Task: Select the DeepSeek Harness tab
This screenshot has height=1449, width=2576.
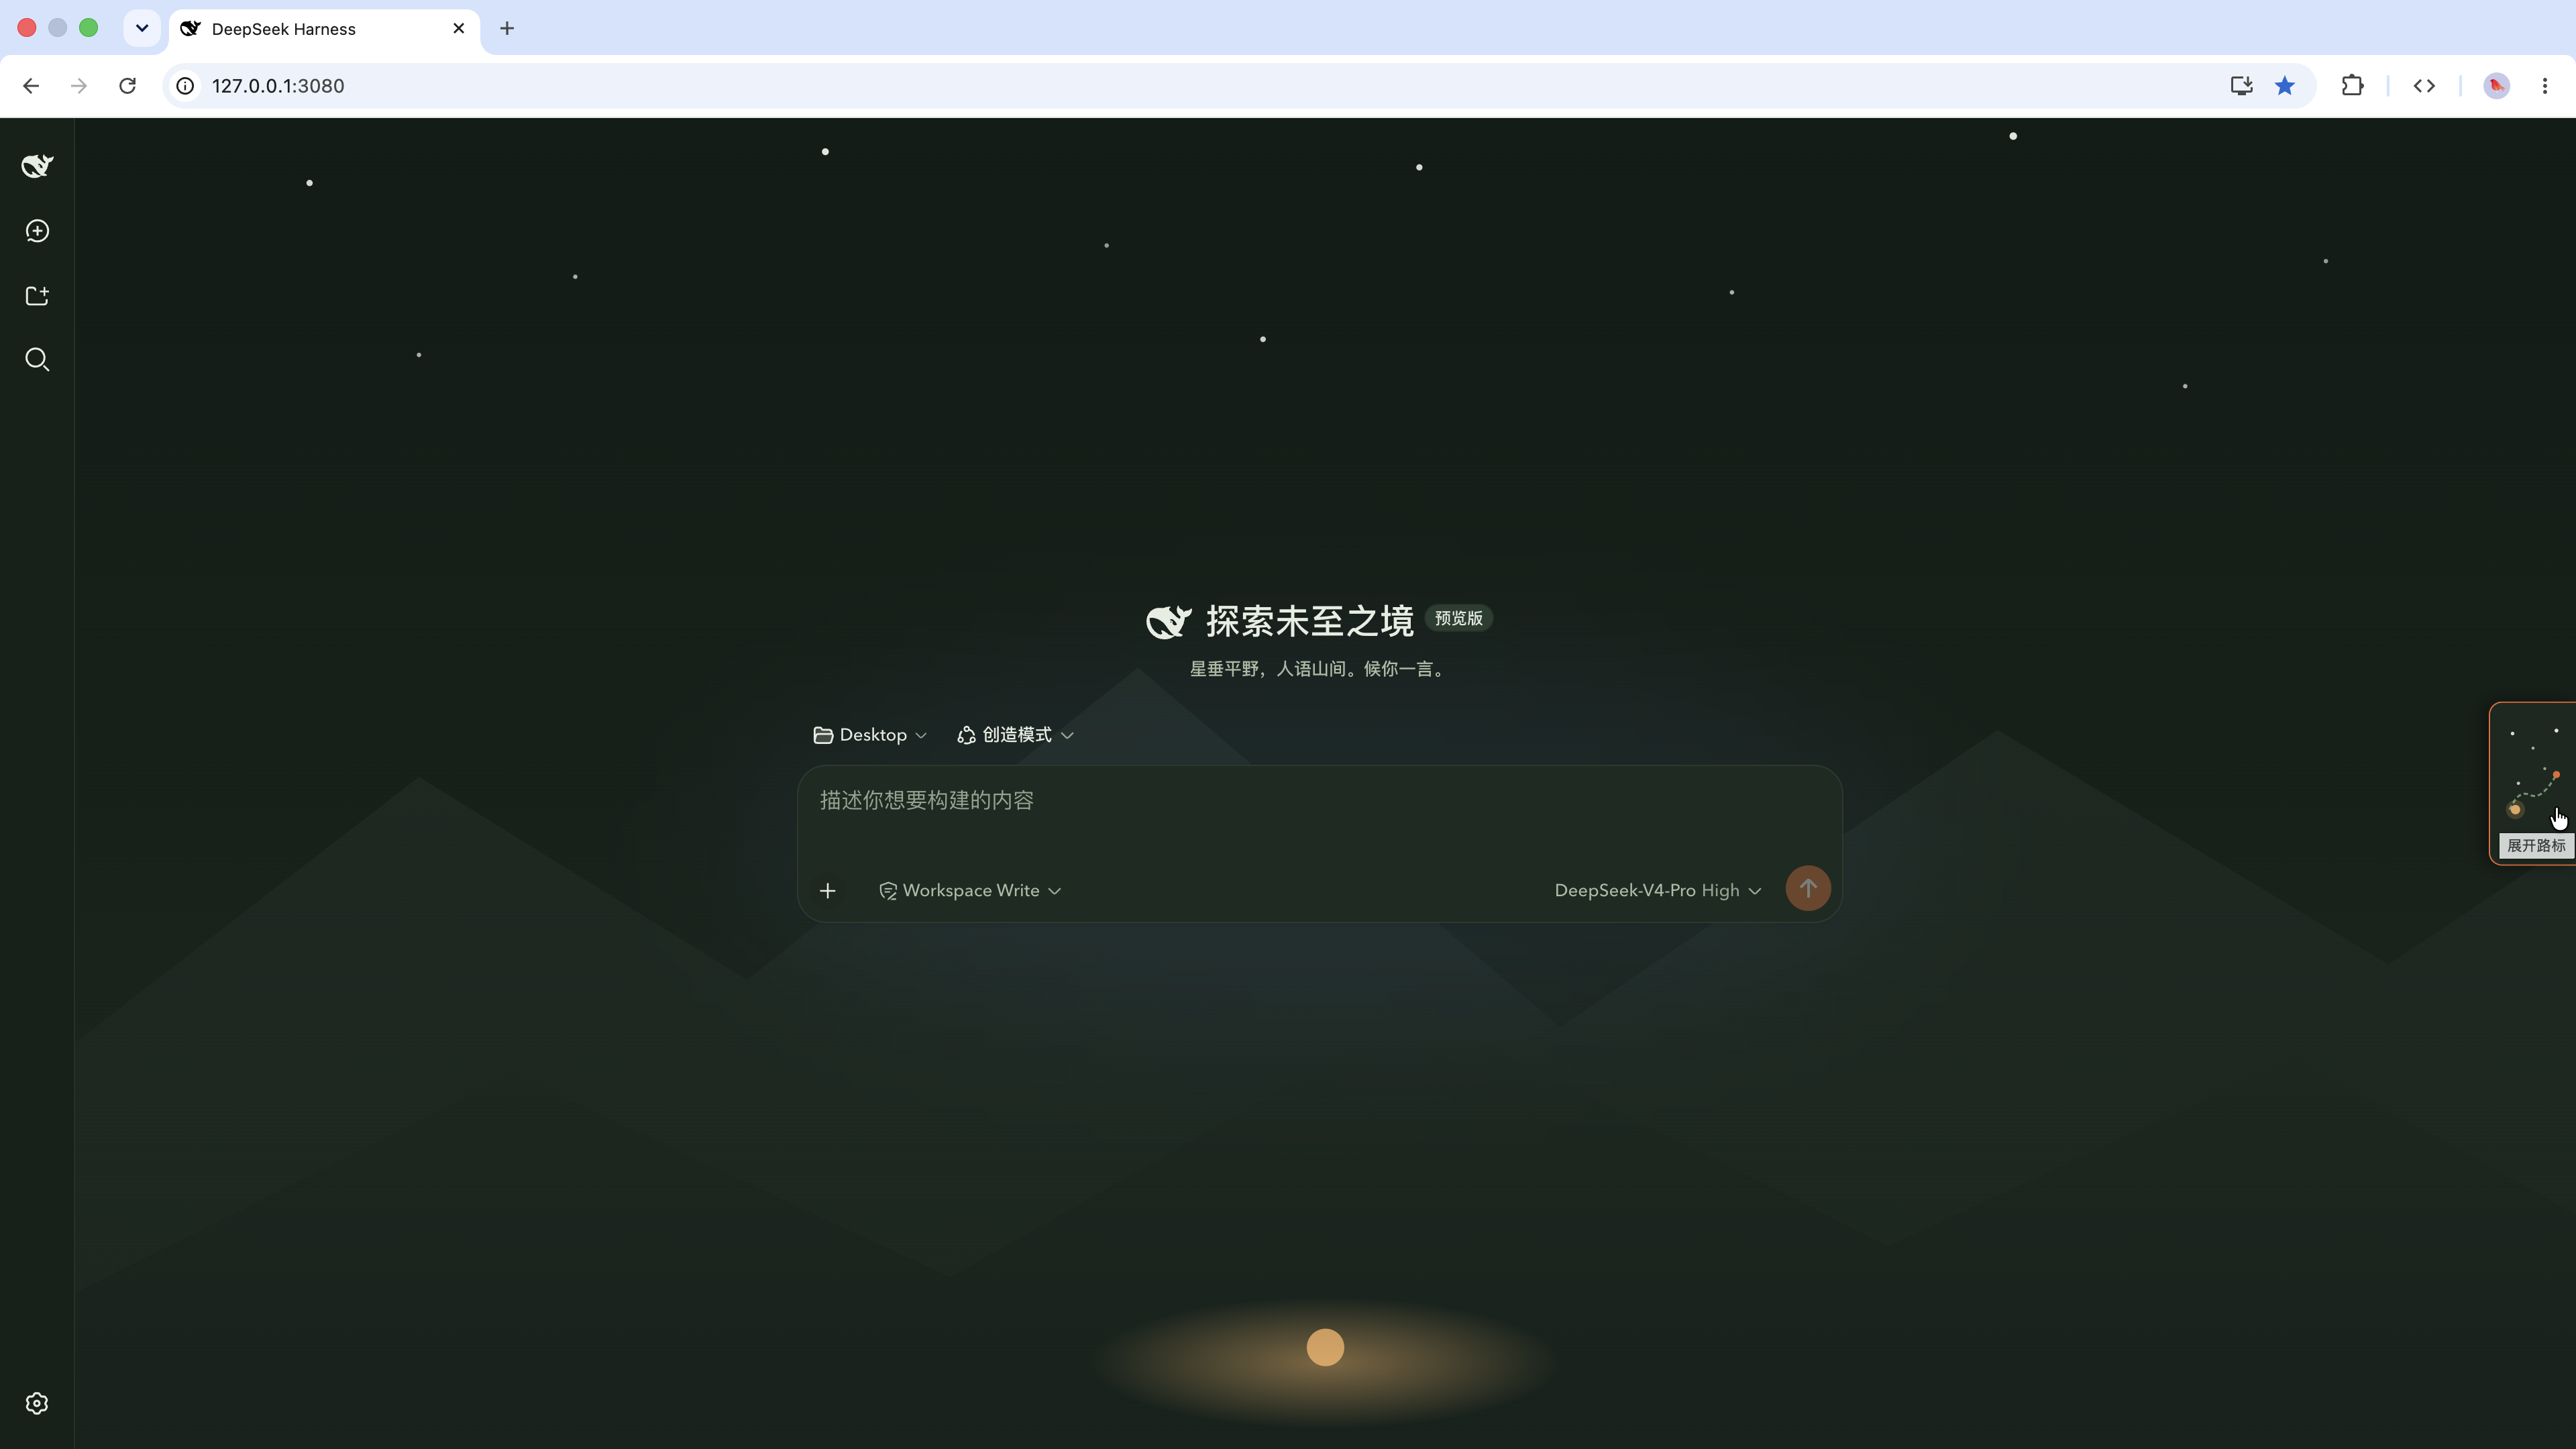Action: [x=324, y=29]
